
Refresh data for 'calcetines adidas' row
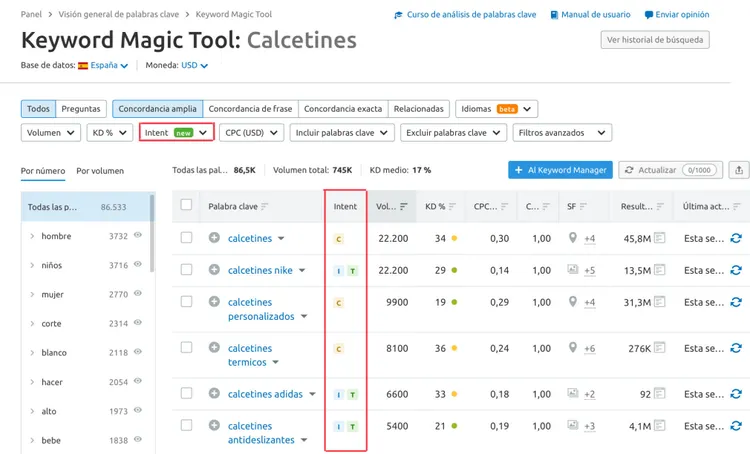(736, 394)
